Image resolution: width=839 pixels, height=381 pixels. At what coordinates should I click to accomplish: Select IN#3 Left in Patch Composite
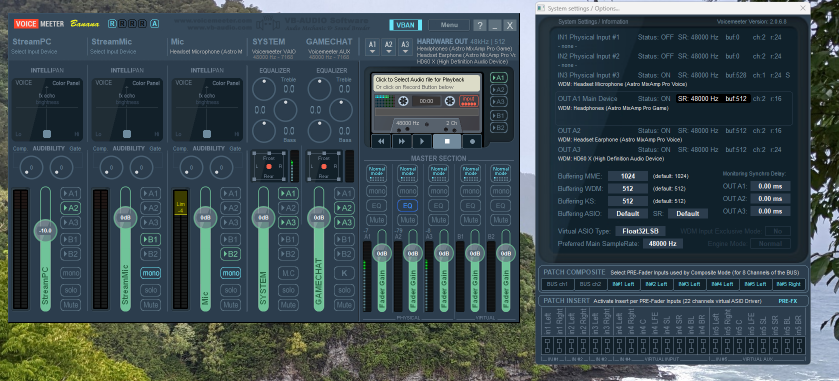(x=690, y=284)
